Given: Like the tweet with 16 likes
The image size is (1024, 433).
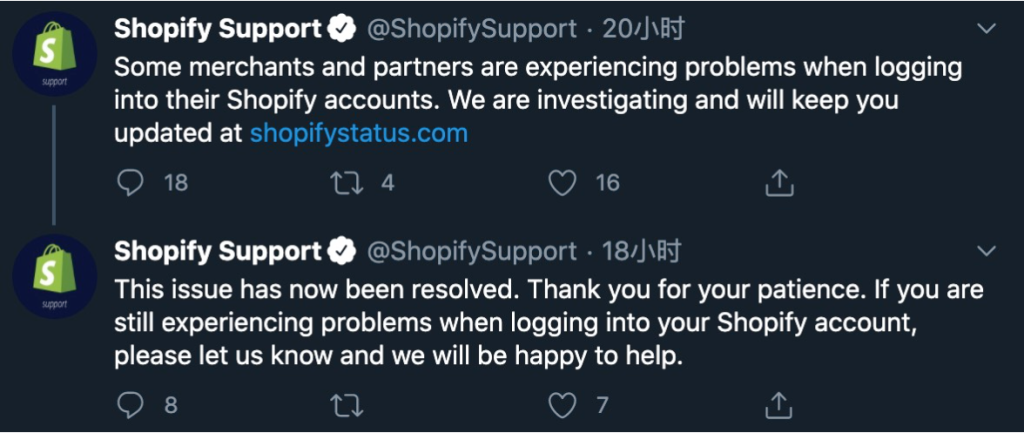Looking at the screenshot, I should pyautogui.click(x=564, y=182).
